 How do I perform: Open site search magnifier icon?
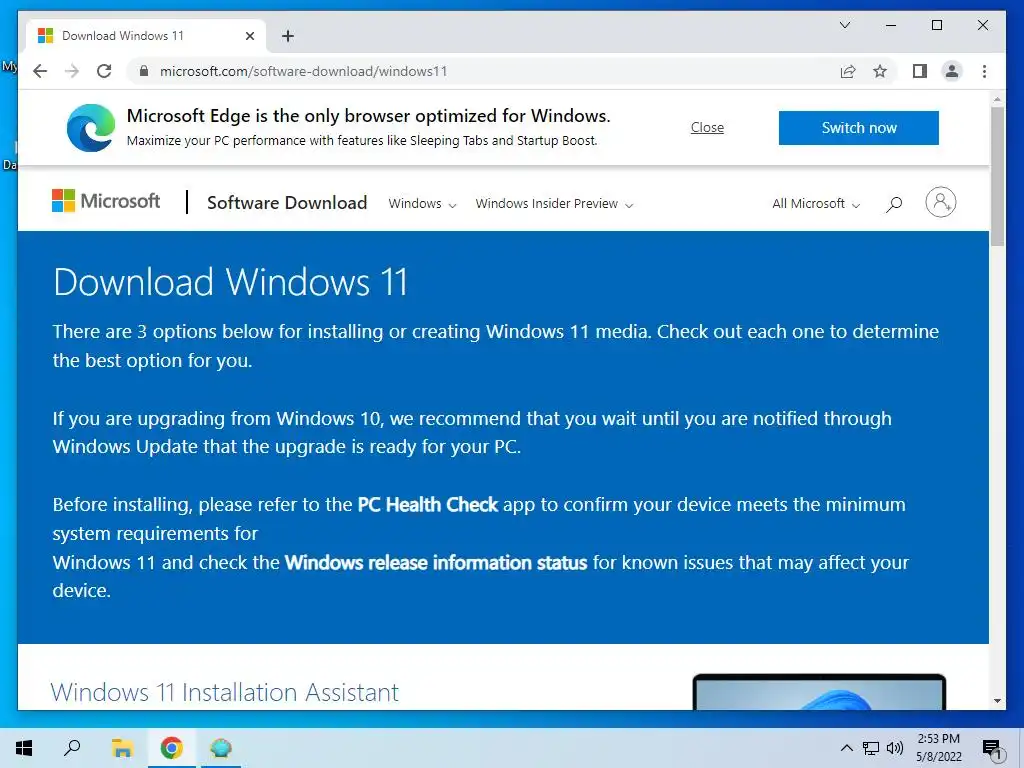[894, 204]
